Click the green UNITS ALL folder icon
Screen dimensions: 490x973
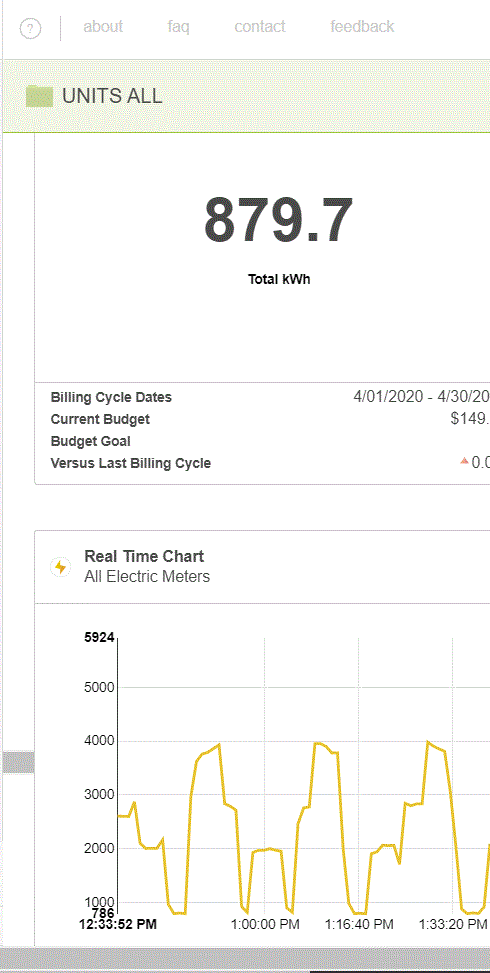(x=39, y=97)
